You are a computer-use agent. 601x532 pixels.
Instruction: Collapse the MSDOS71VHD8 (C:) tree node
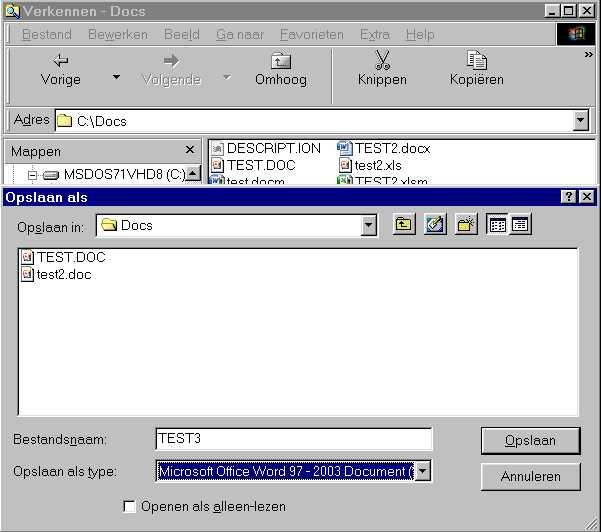[x=32, y=175]
